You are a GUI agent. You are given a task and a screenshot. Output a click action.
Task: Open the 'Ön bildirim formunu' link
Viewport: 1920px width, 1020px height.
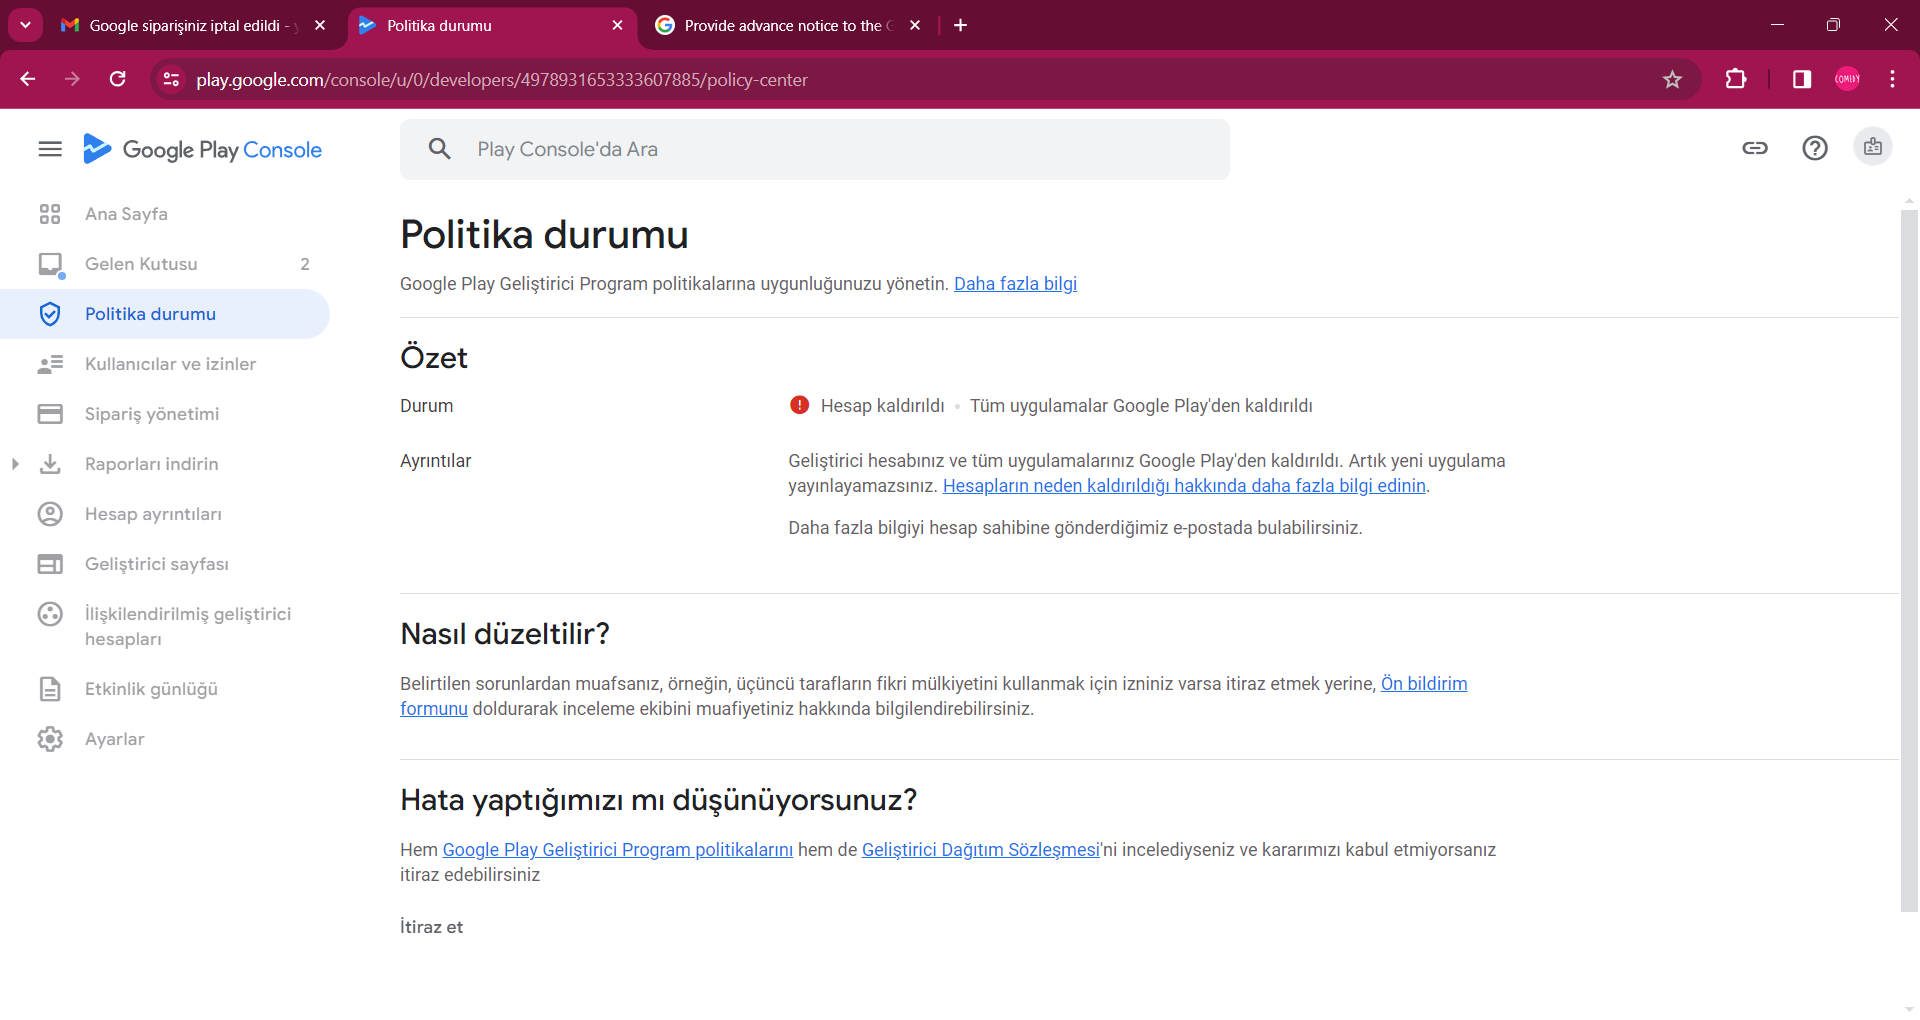tap(1424, 684)
